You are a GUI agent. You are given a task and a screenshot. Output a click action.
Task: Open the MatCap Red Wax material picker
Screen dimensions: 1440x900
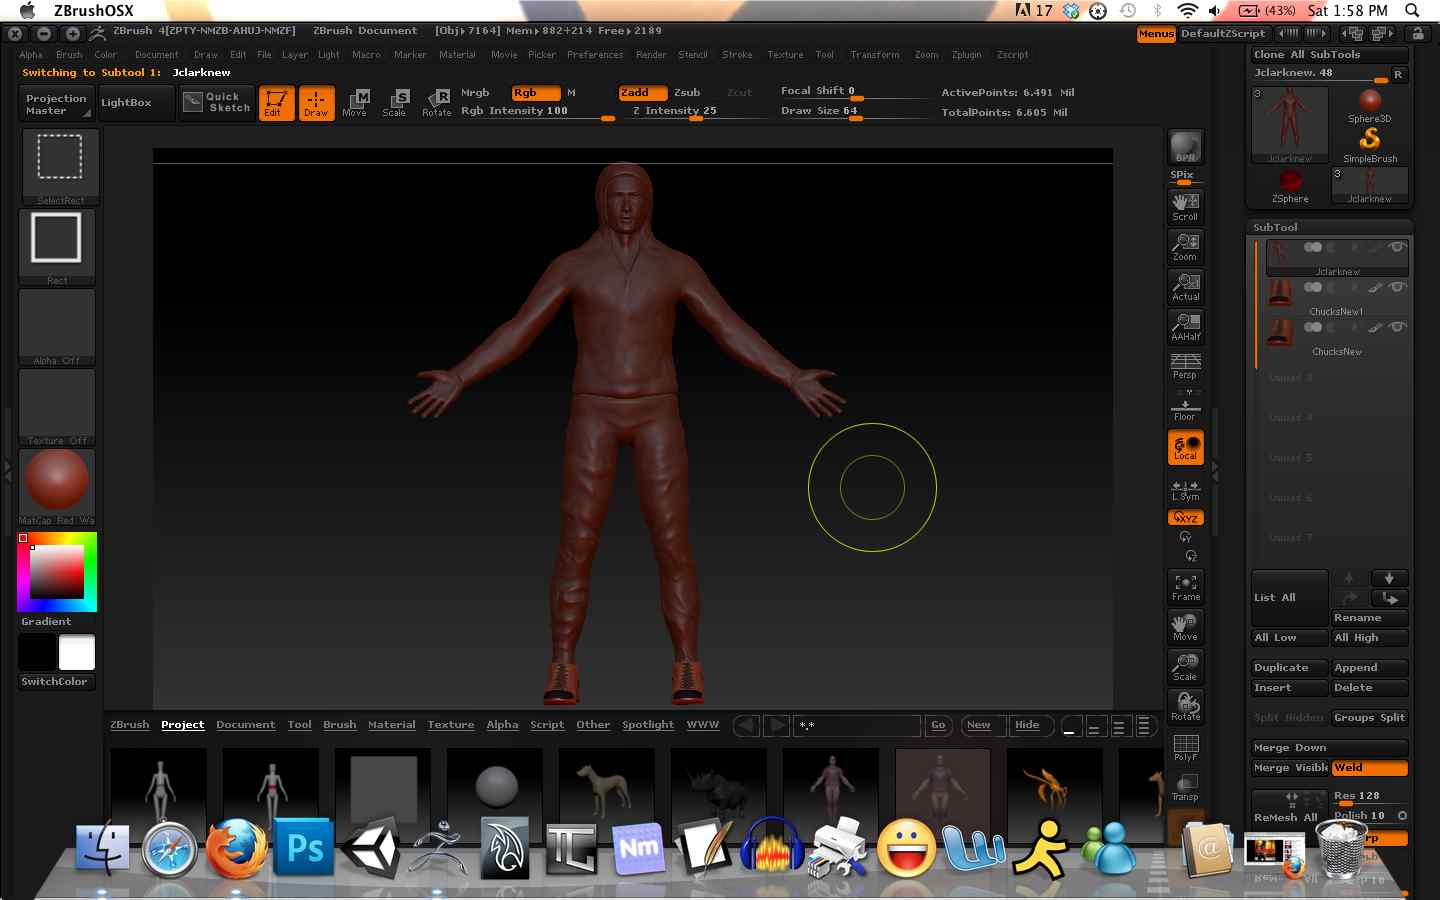[x=57, y=486]
